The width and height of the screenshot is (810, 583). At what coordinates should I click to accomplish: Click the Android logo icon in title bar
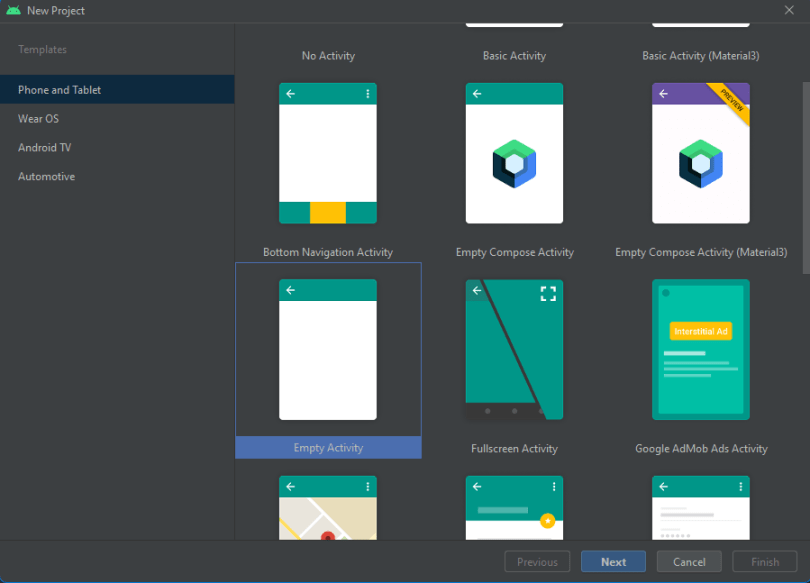pos(13,10)
